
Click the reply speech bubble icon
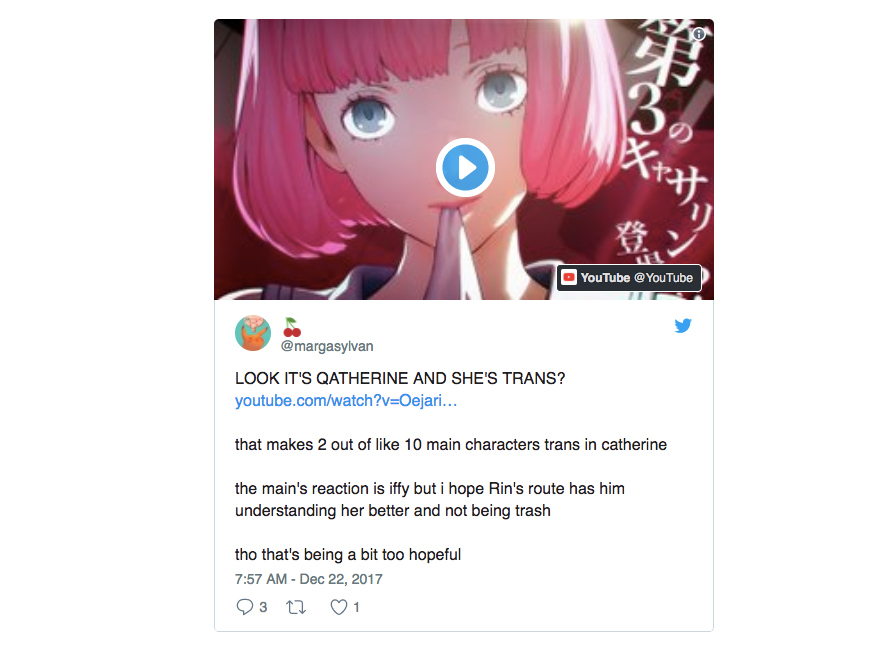pyautogui.click(x=244, y=607)
